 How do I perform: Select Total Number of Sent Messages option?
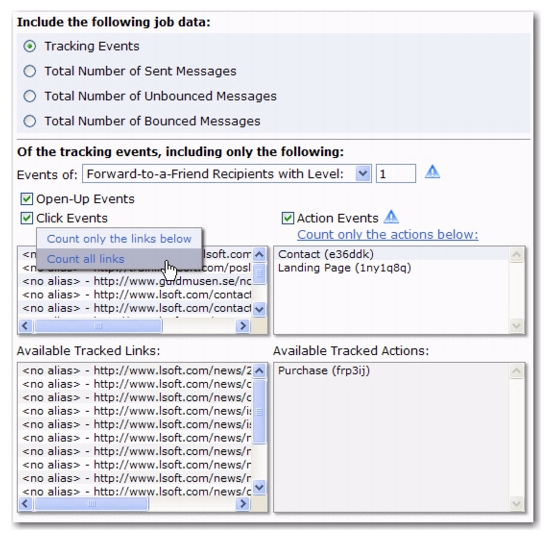[x=29, y=71]
